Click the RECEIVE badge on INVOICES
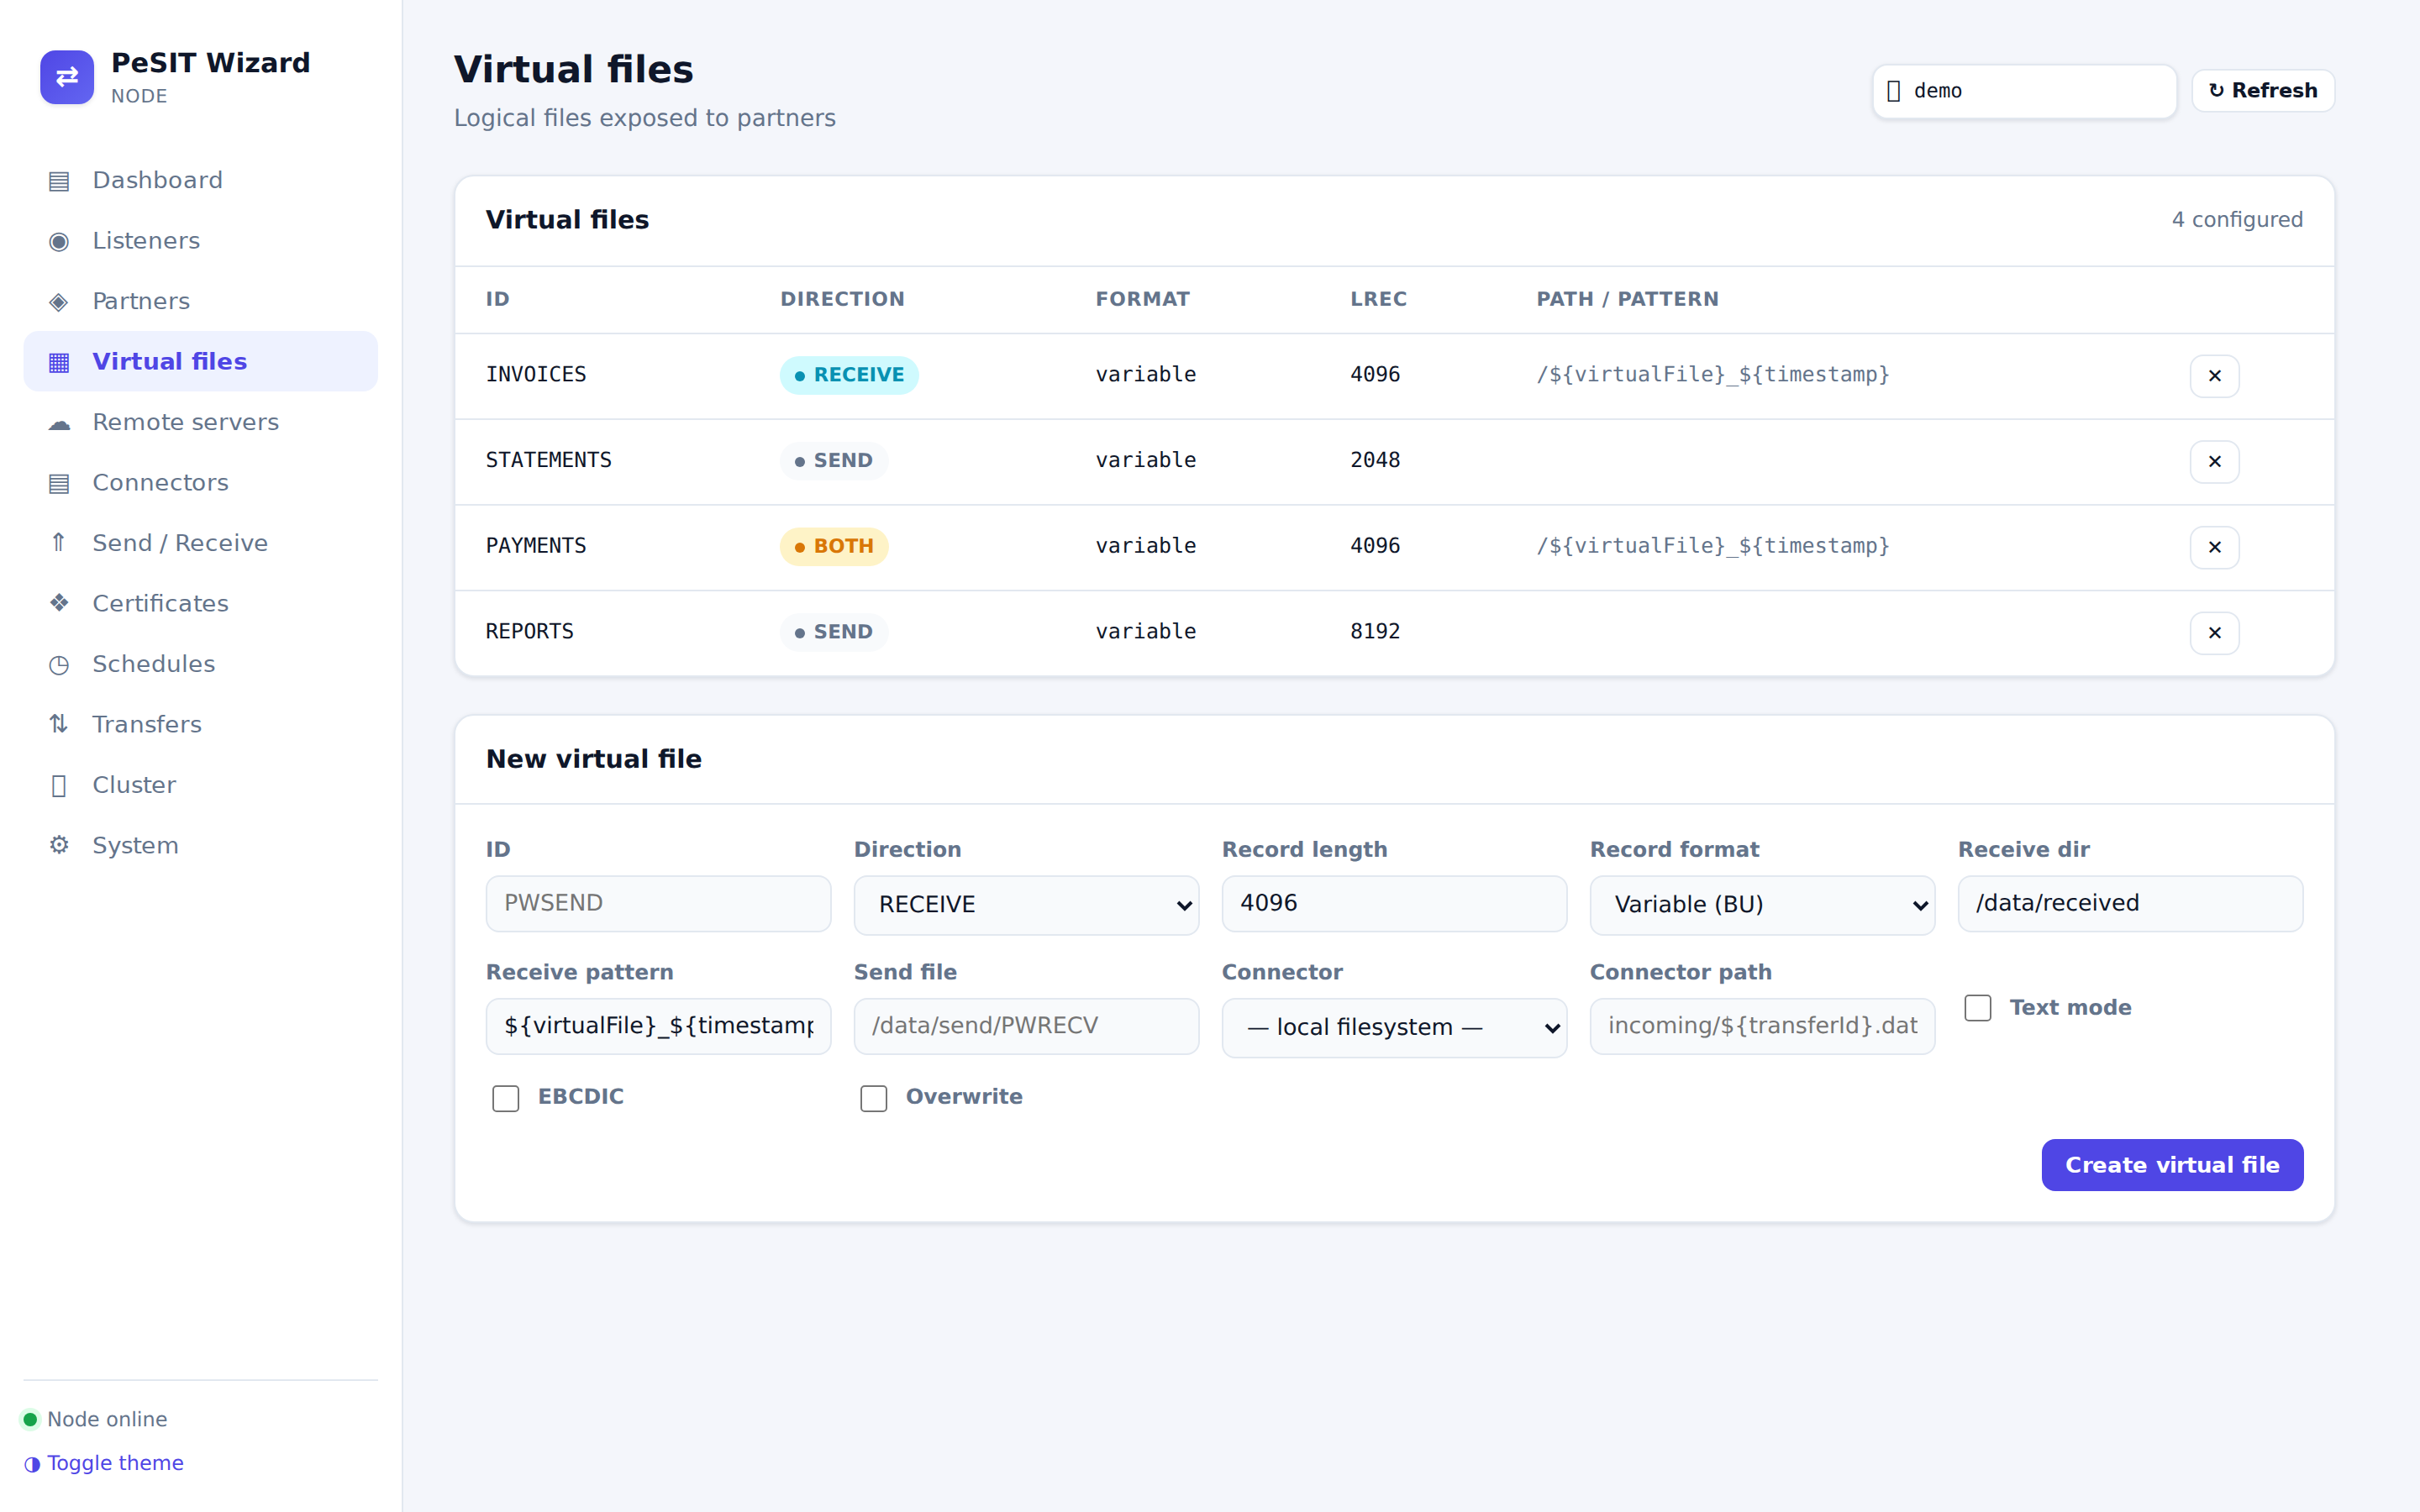The width and height of the screenshot is (2420, 1512). coord(849,375)
